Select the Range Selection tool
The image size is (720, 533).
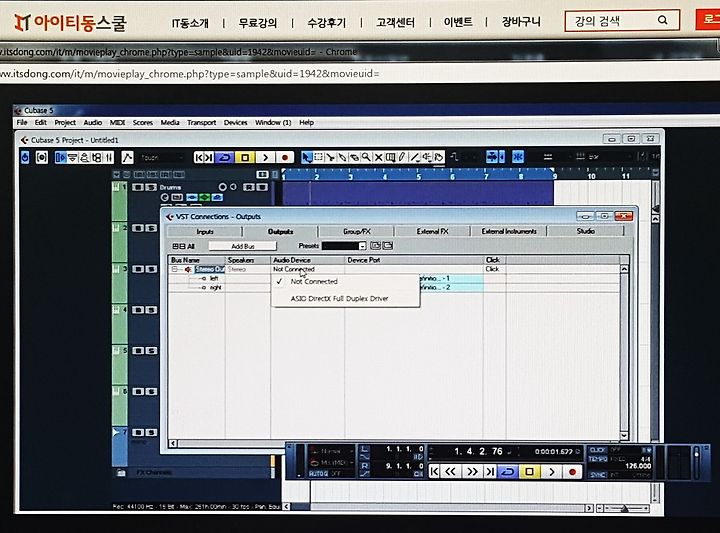[x=318, y=157]
